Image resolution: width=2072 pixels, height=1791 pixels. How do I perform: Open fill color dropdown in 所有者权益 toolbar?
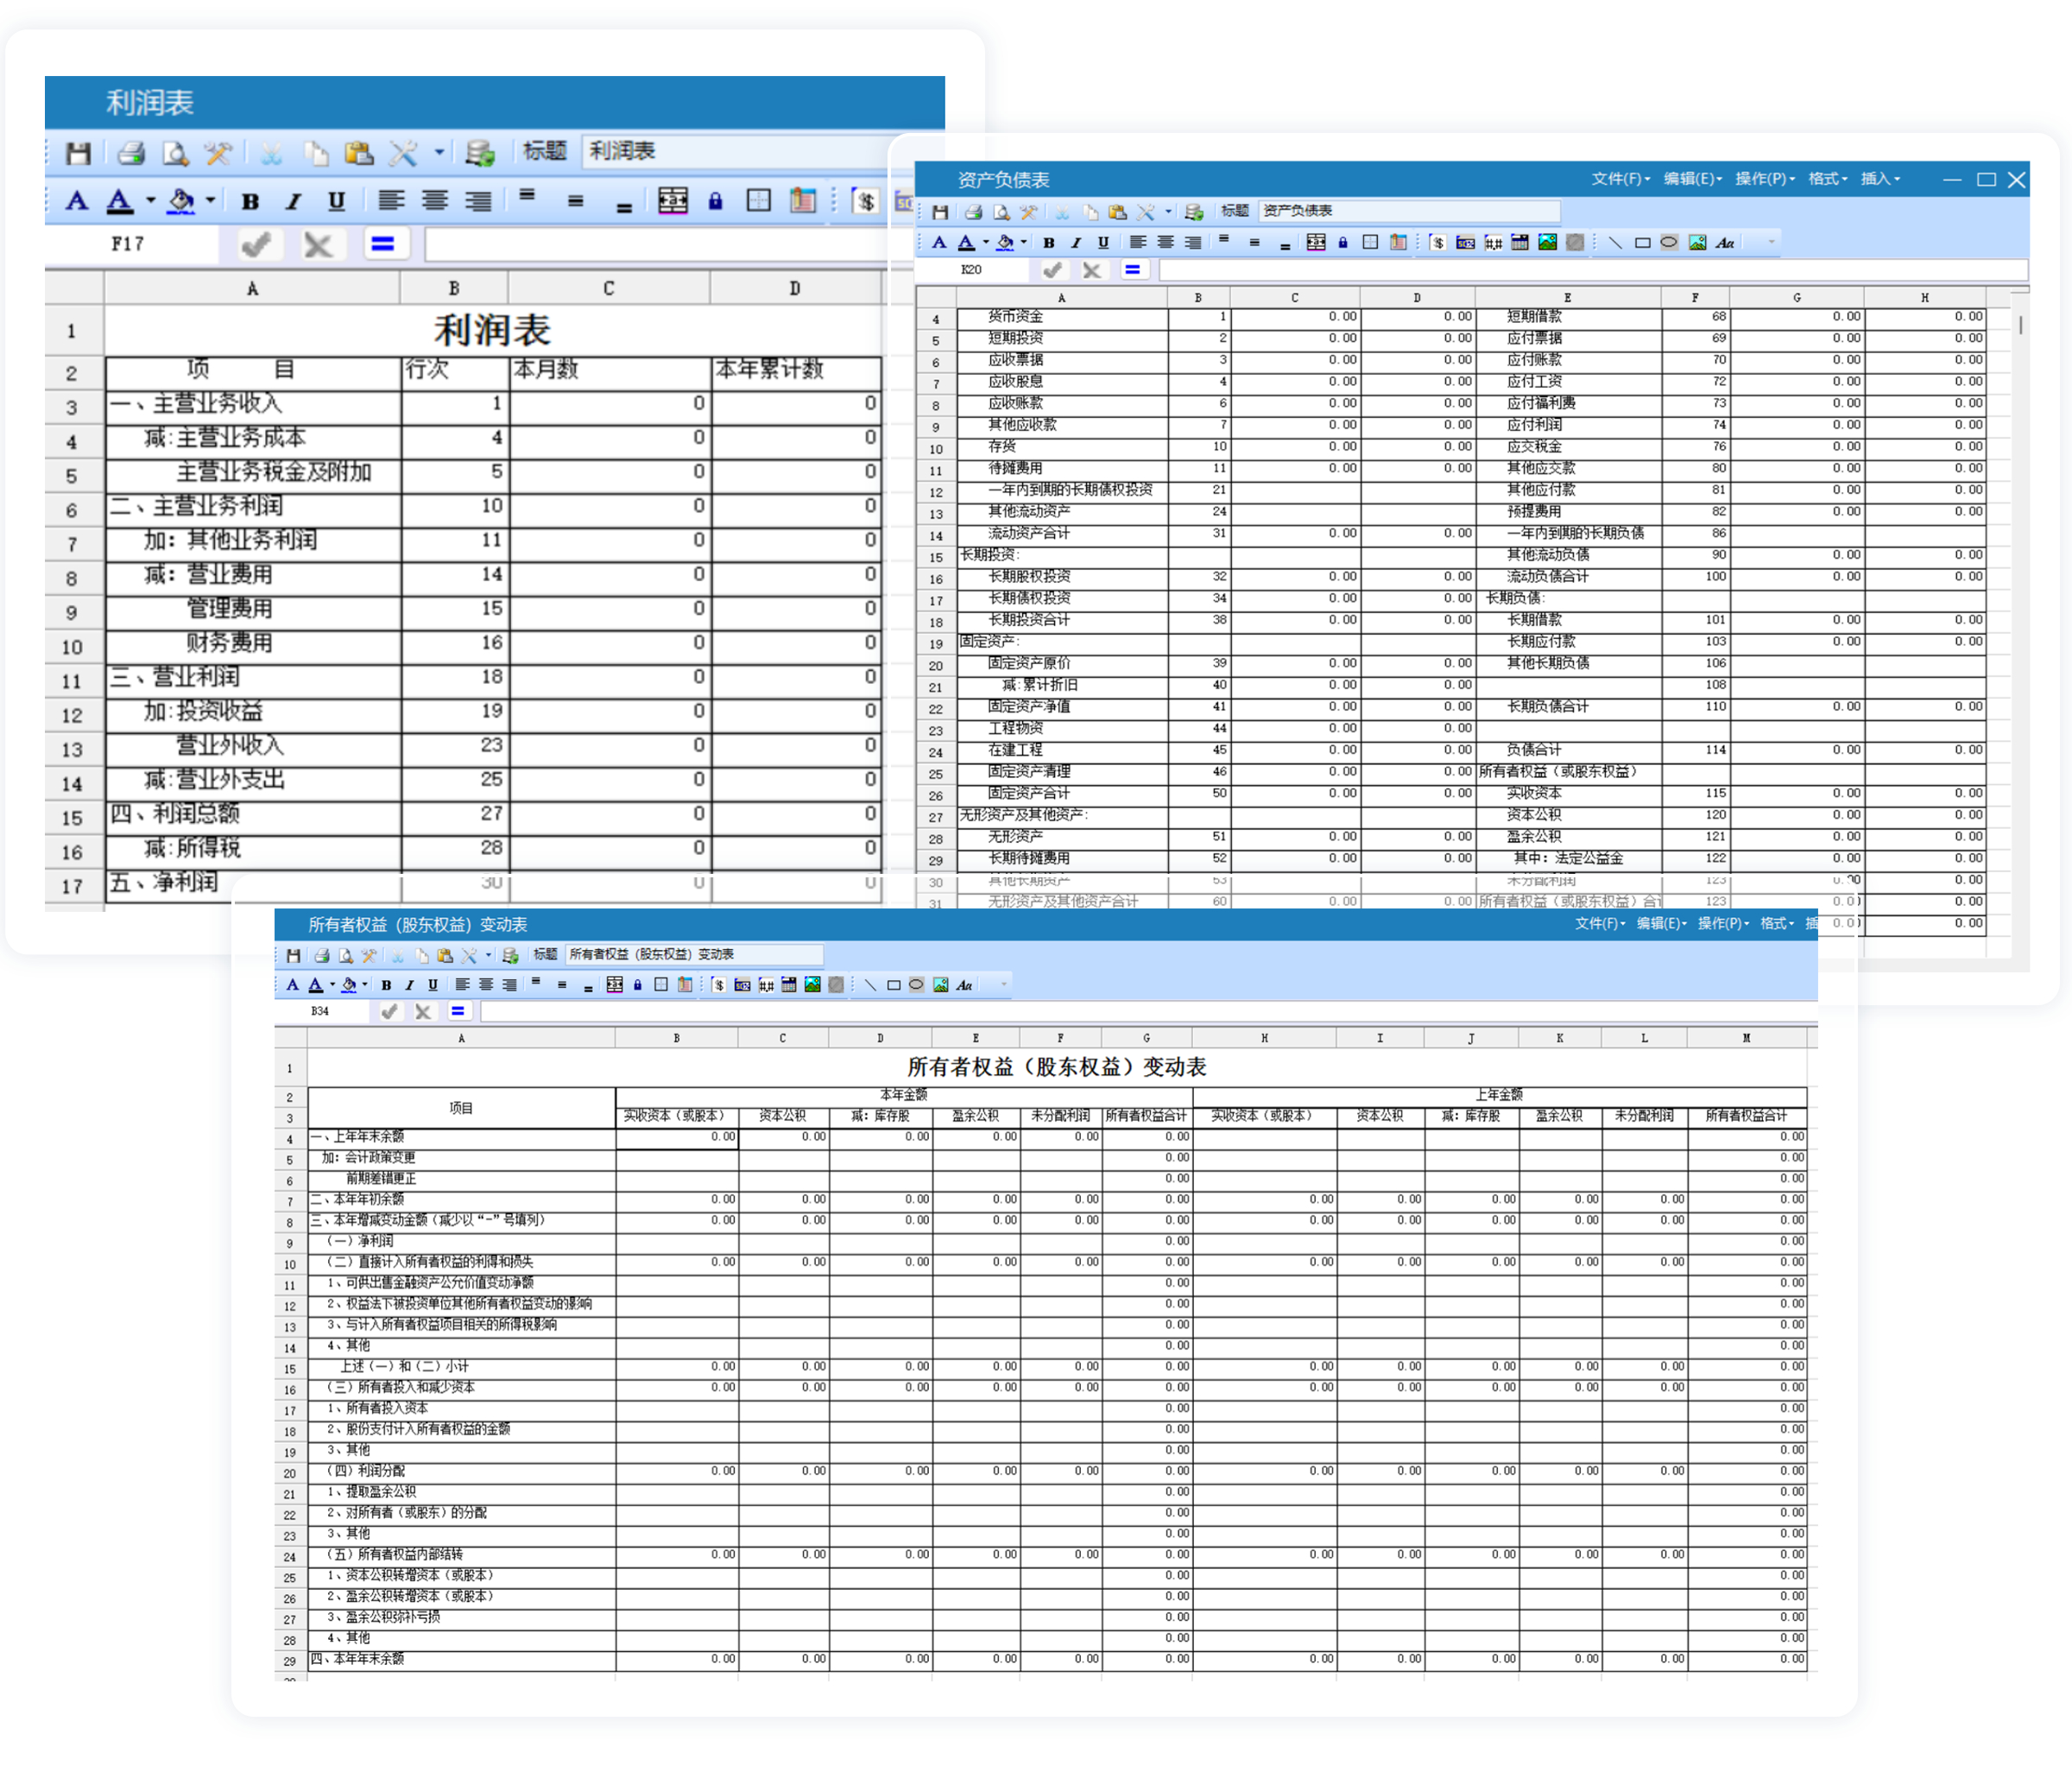click(x=364, y=984)
